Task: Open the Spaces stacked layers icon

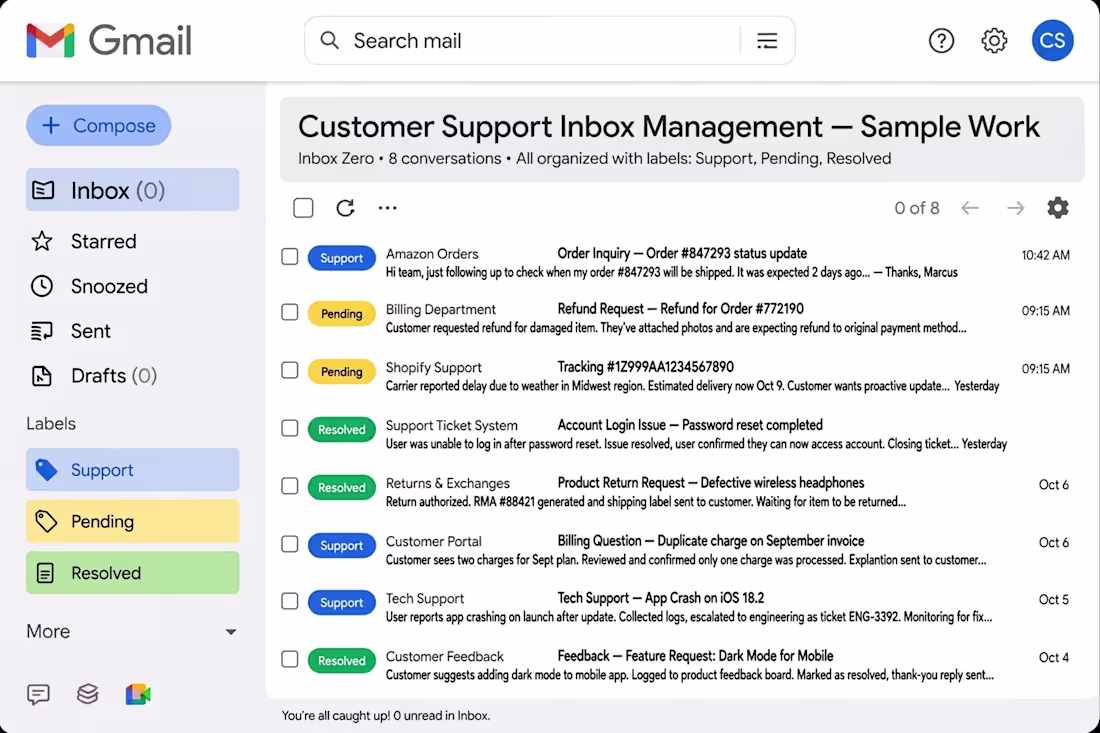Action: [88, 694]
